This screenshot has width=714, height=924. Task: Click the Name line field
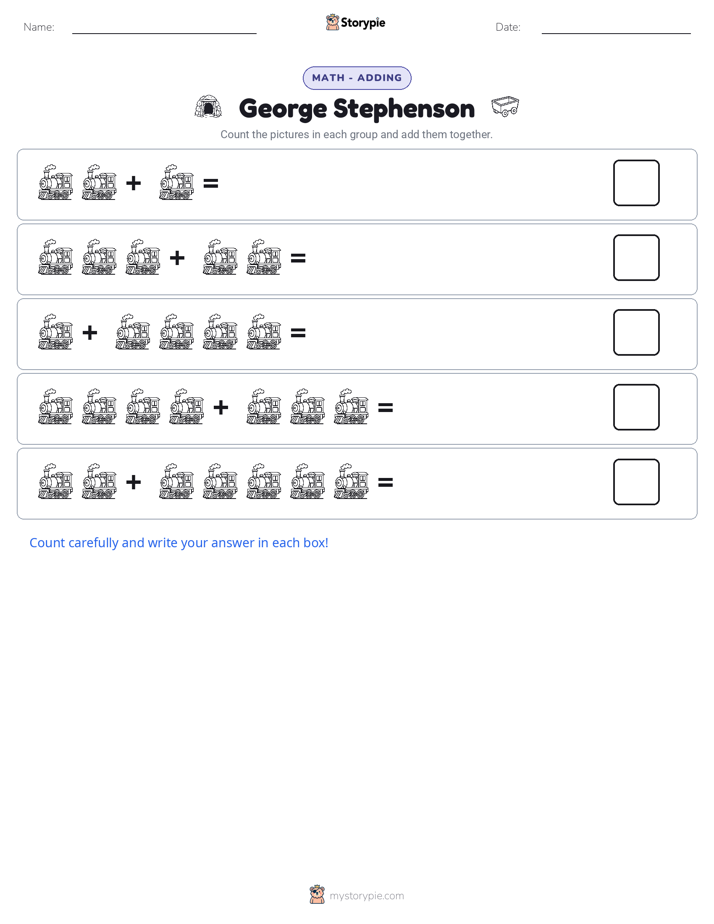click(x=164, y=27)
